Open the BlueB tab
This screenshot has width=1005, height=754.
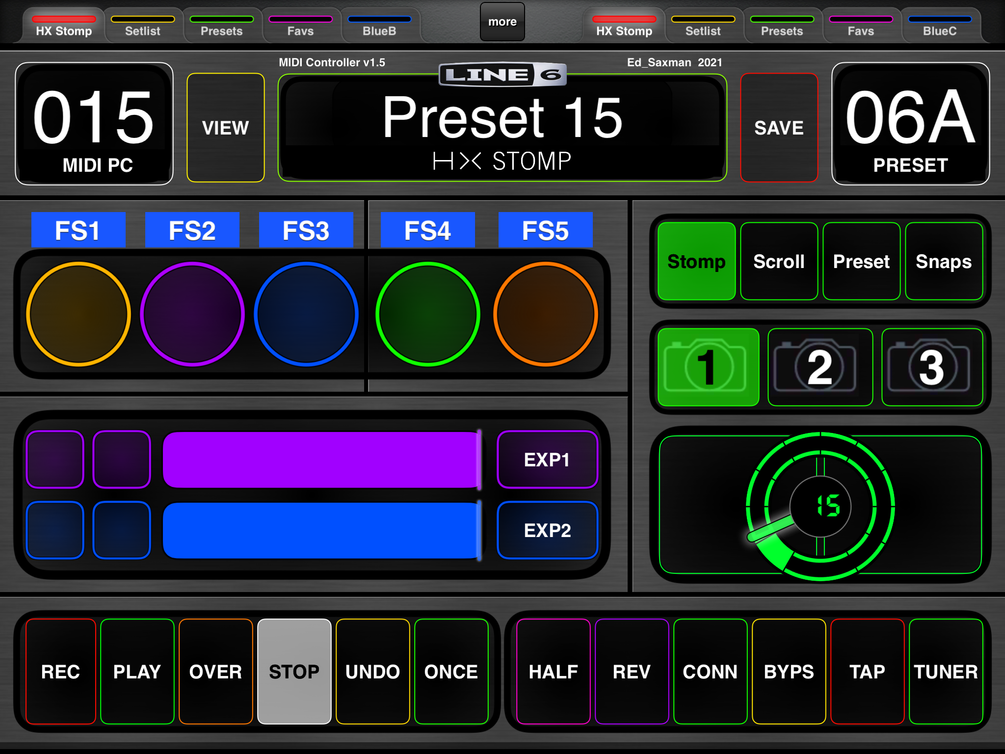379,27
